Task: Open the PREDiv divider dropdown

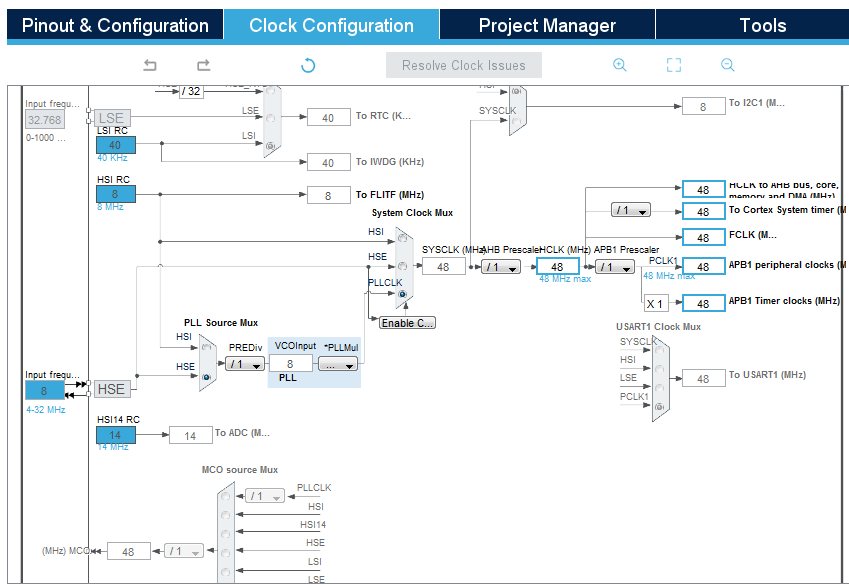Action: pyautogui.click(x=244, y=364)
